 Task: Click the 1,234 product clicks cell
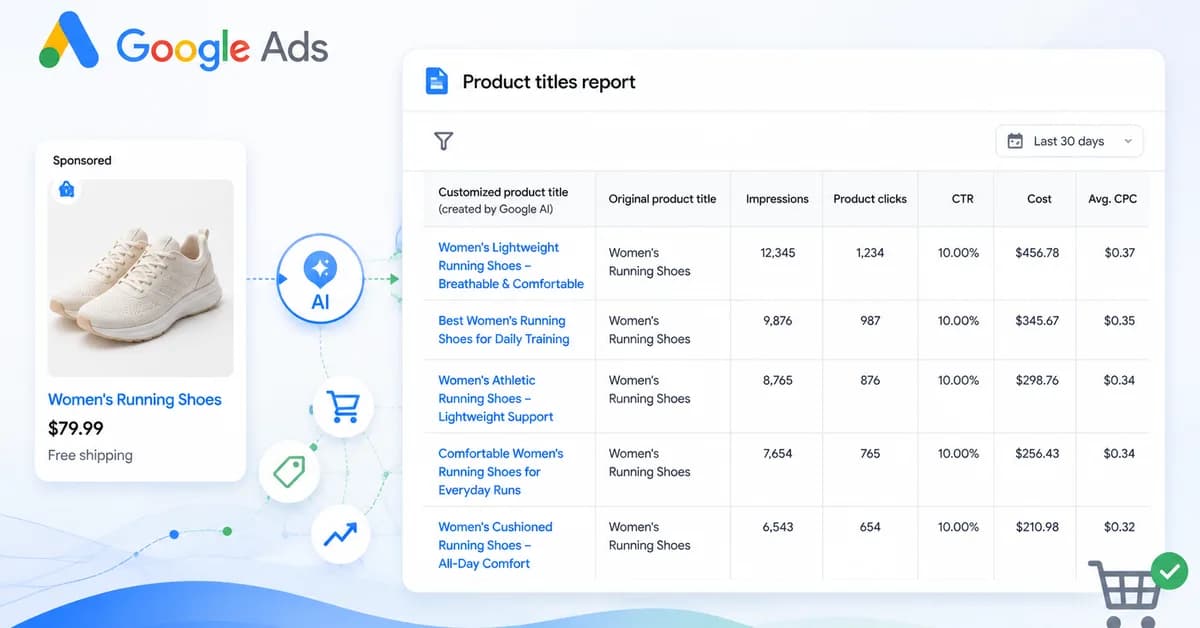870,253
